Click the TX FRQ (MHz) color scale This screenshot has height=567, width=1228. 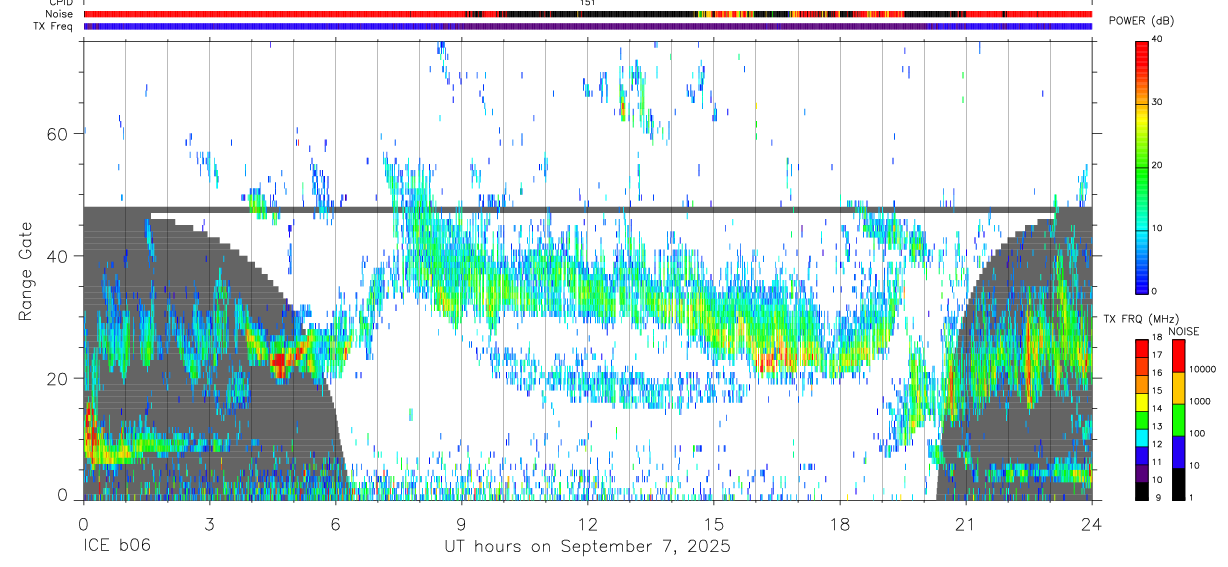click(1142, 420)
